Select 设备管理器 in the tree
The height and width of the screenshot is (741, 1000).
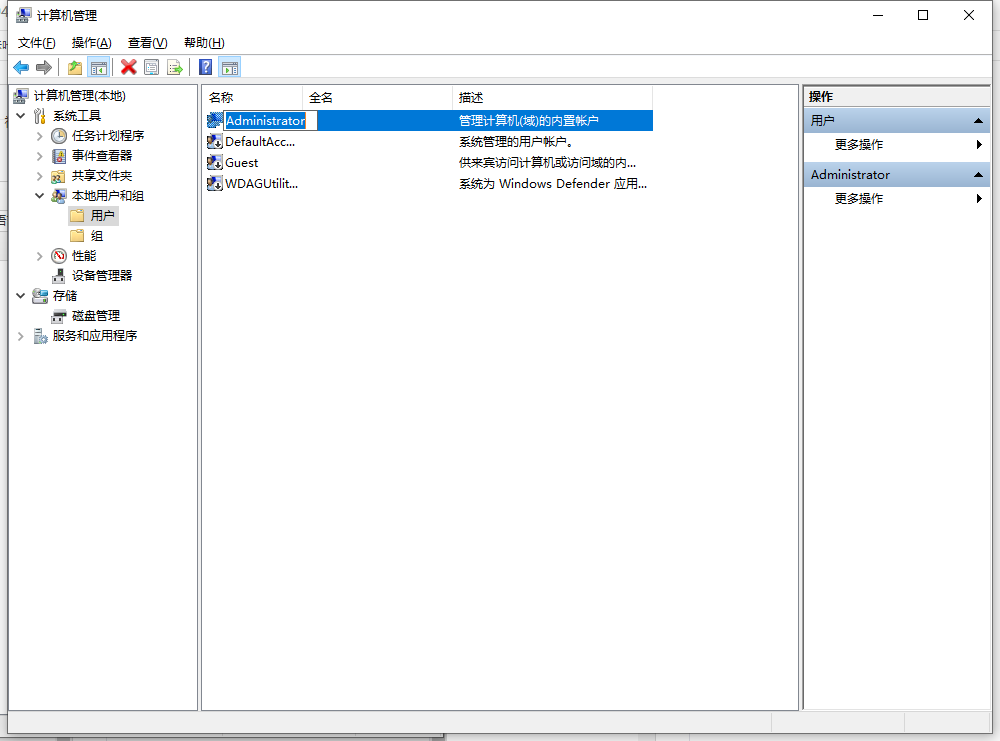(101, 276)
